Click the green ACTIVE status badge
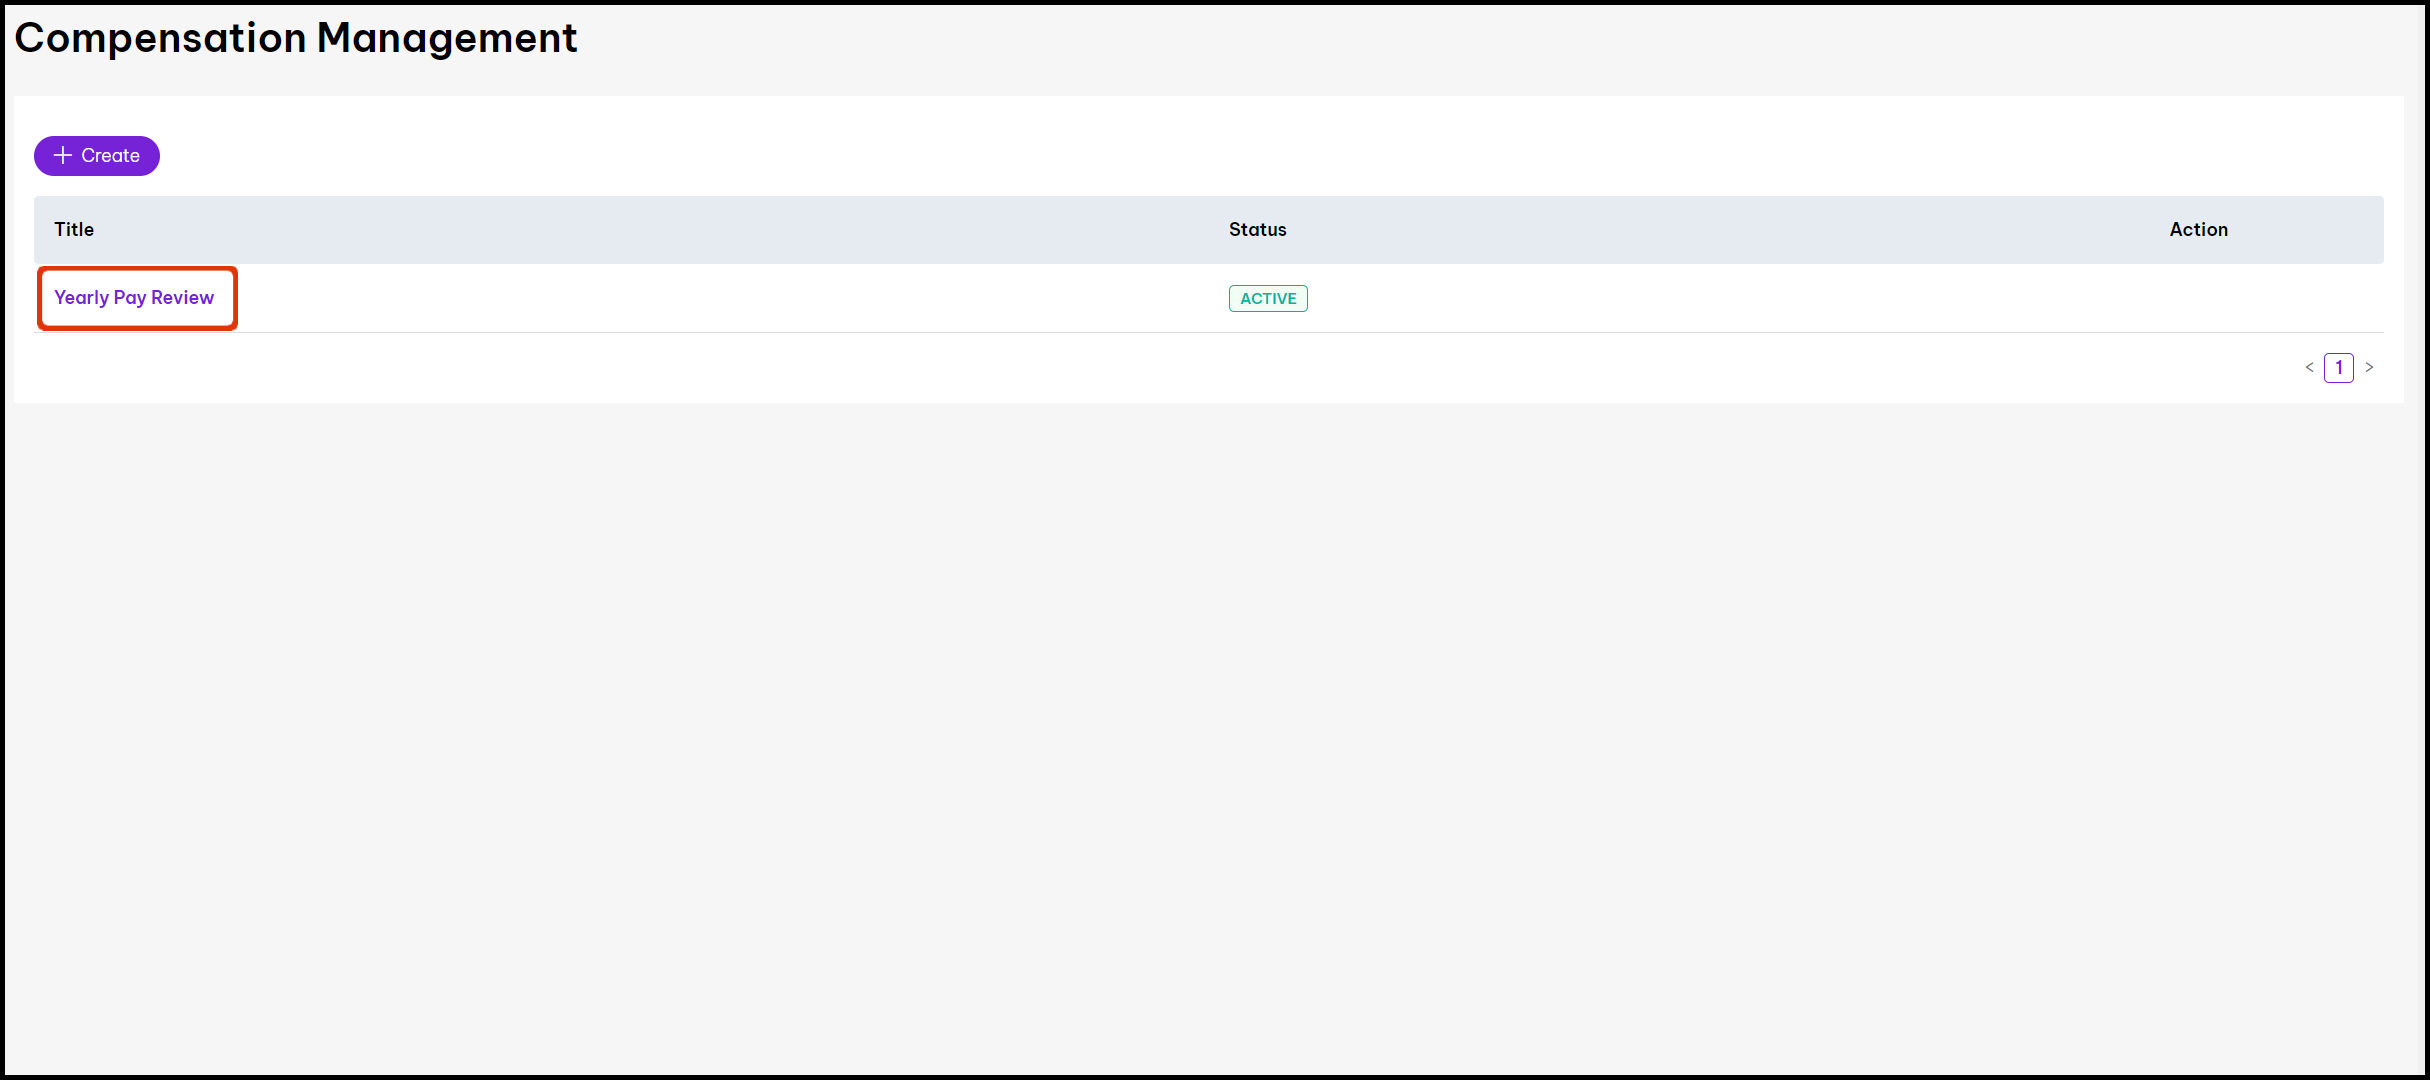Viewport: 2430px width, 1080px height. click(x=1267, y=299)
